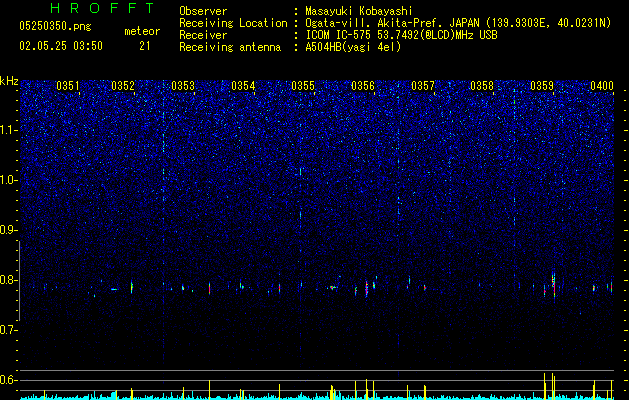Click the meteor echo cluster at 0356
629x400 pixels.
[366, 288]
